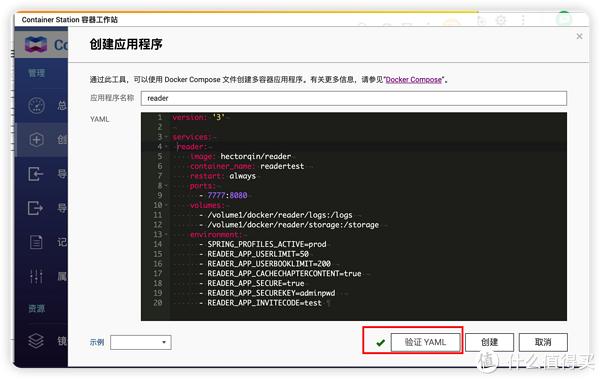This screenshot has height=379, width=600.
Task: Open the example template dropdown
Action: 141,342
